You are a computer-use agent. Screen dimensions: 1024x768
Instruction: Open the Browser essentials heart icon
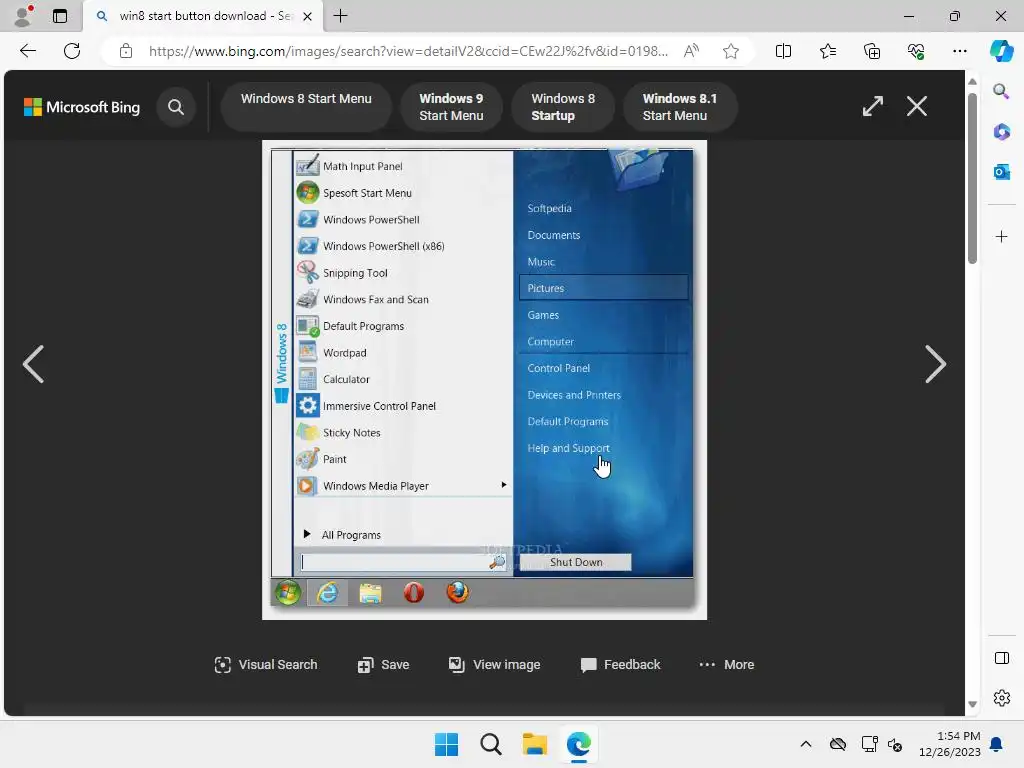(x=916, y=51)
